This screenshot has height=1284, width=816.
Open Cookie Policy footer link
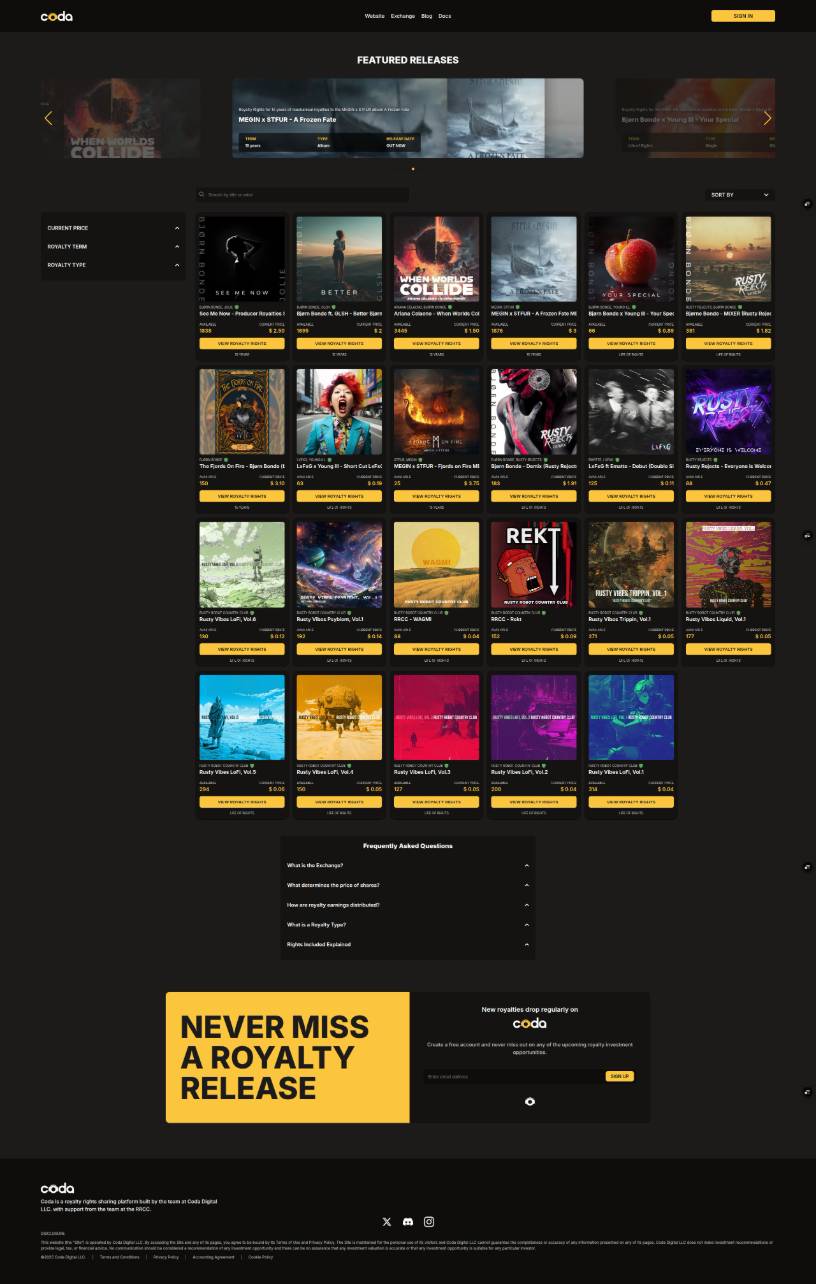[x=261, y=1257]
